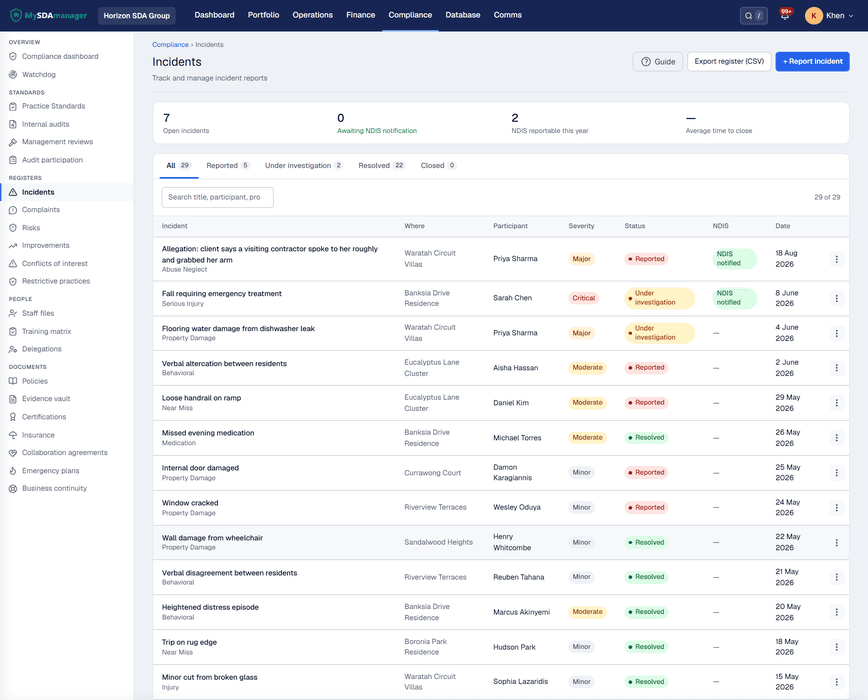
Task: Switch to the Under investigation tab
Action: click(304, 165)
